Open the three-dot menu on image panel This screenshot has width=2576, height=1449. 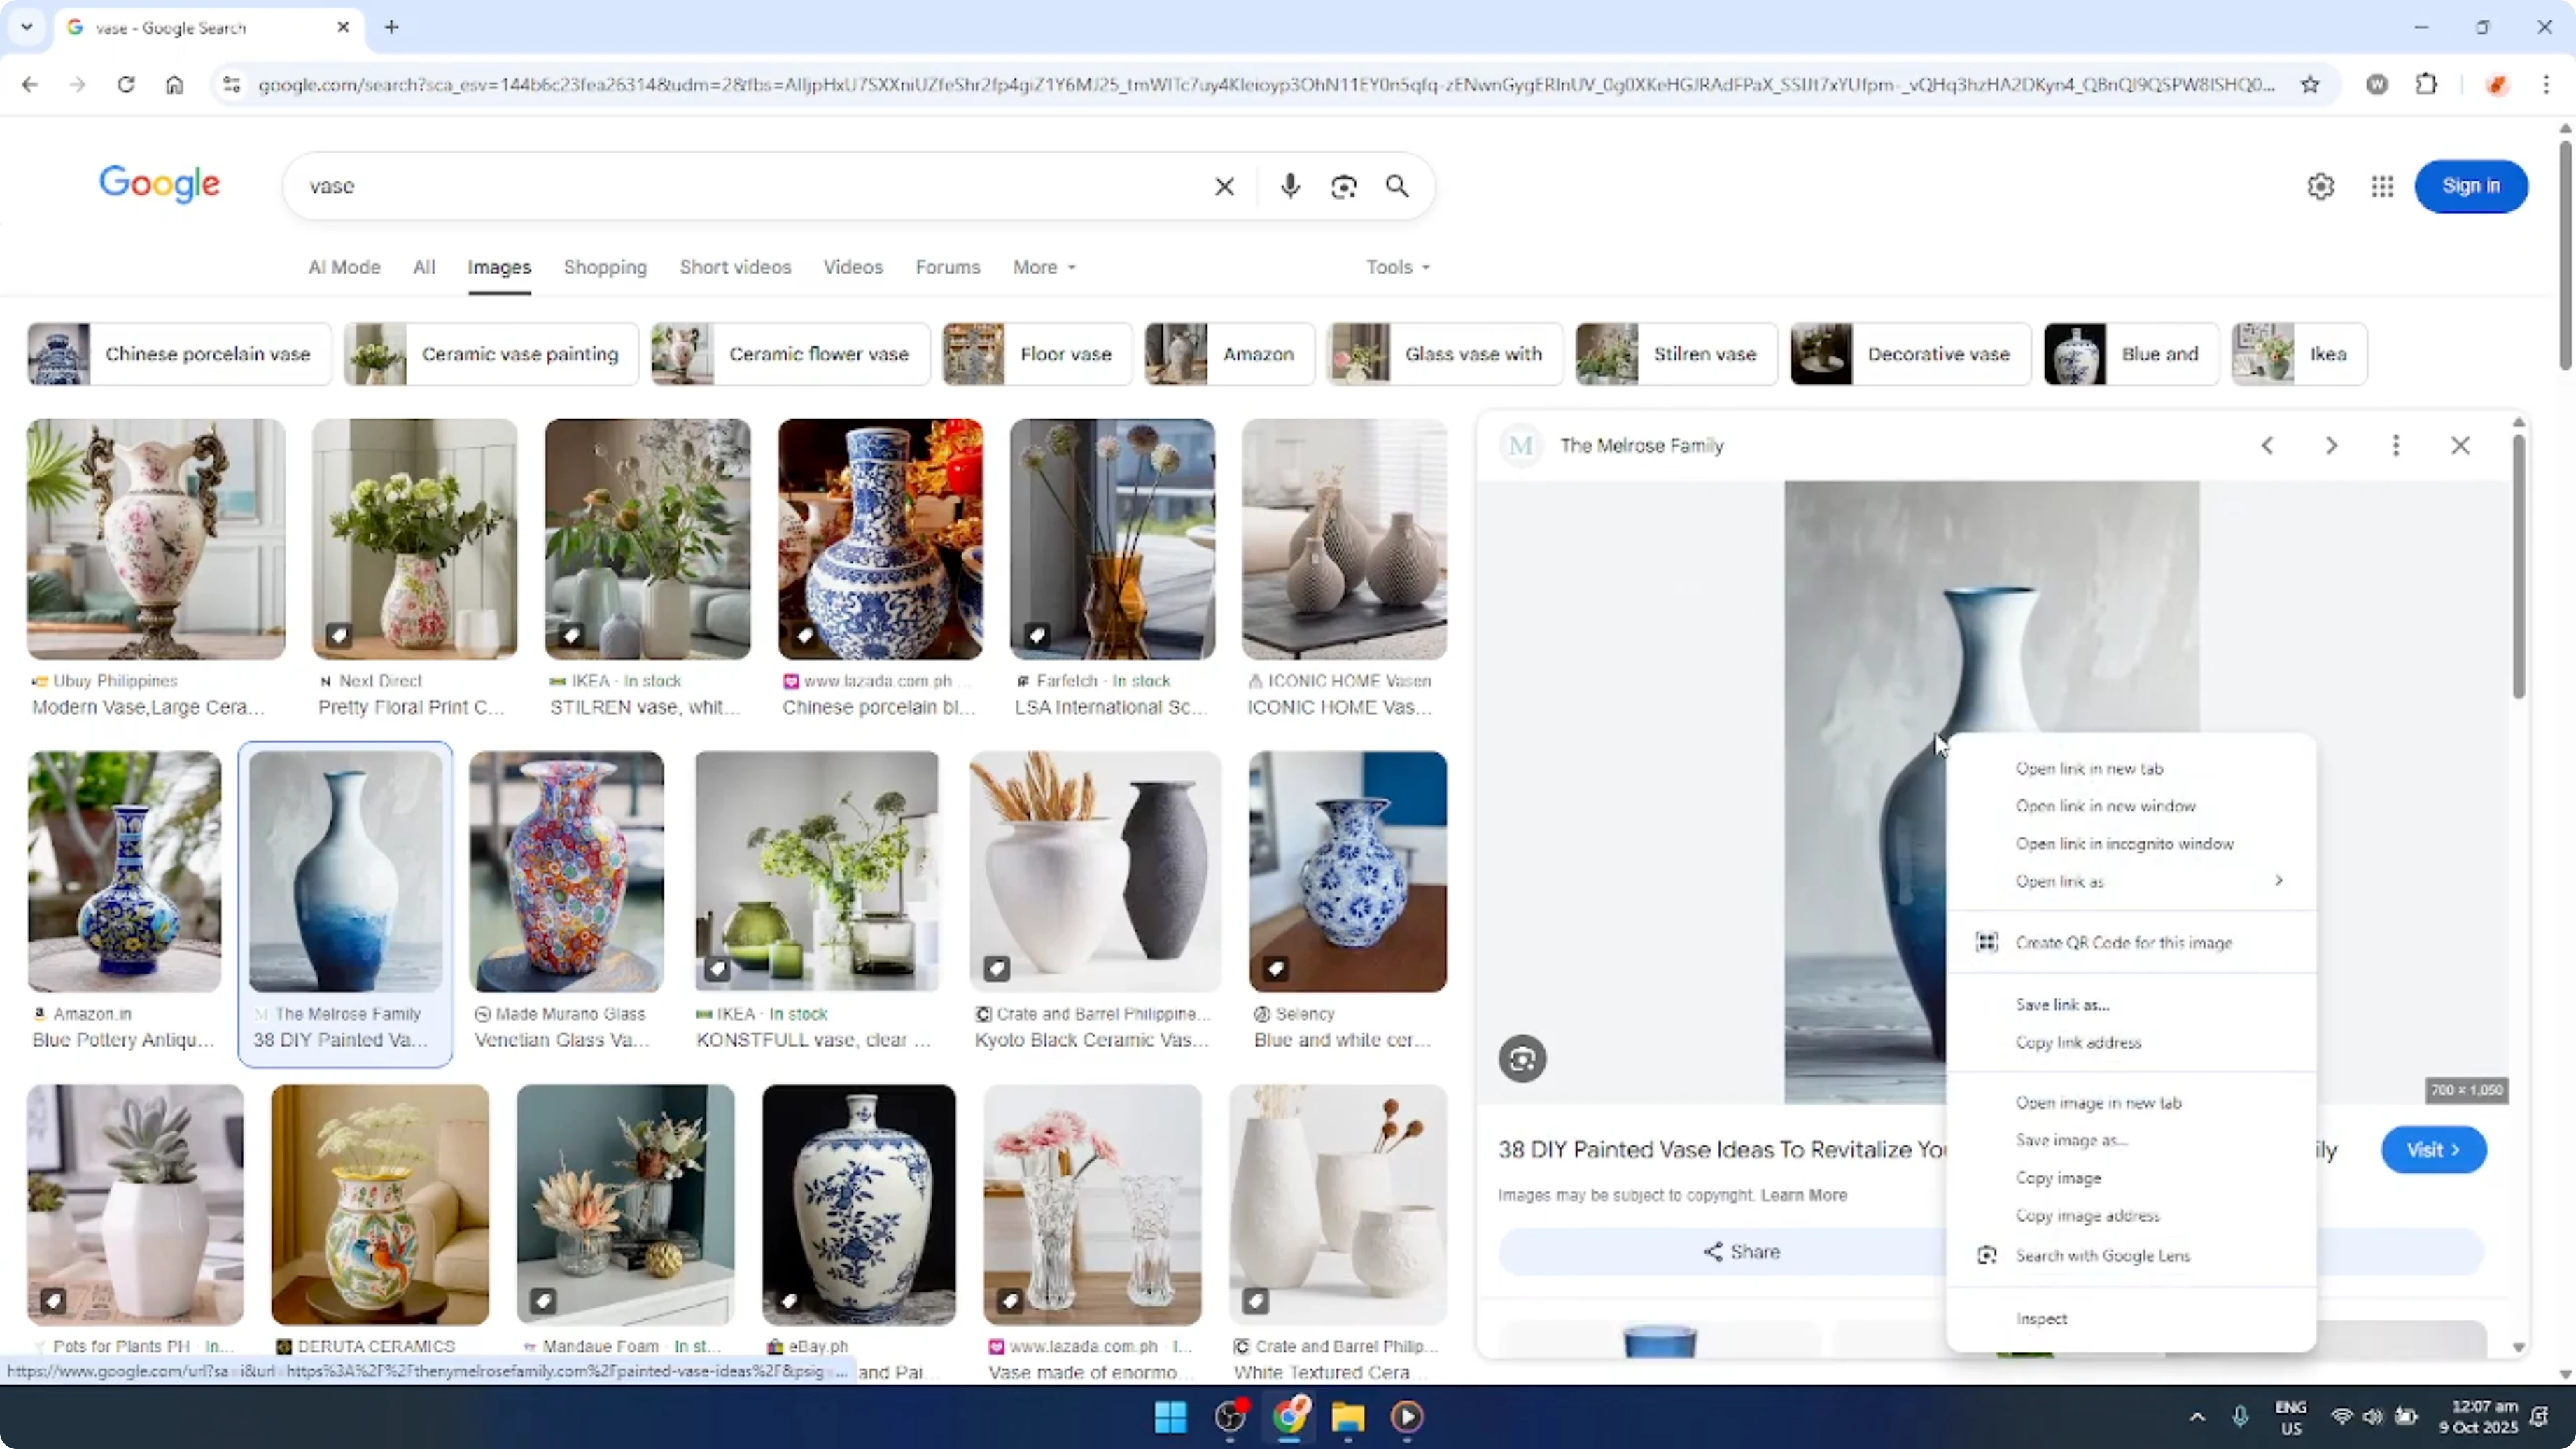pos(2396,445)
